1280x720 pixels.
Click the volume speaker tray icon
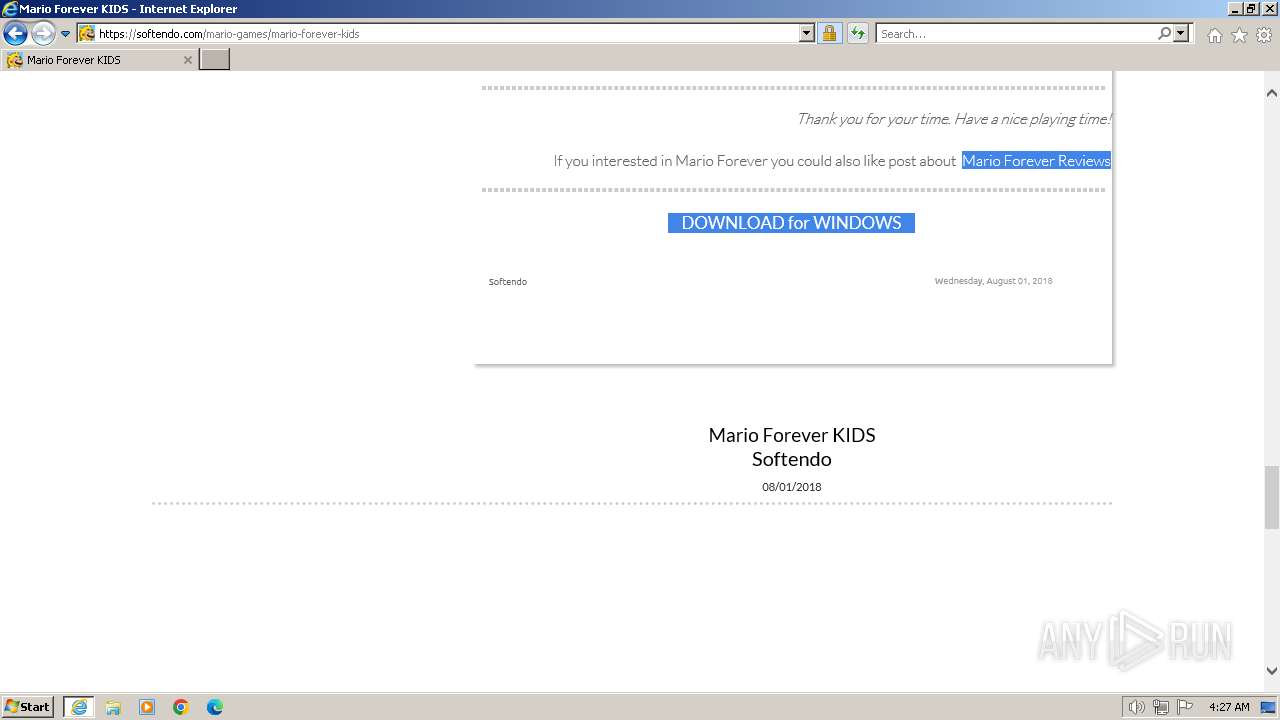[x=1136, y=707]
